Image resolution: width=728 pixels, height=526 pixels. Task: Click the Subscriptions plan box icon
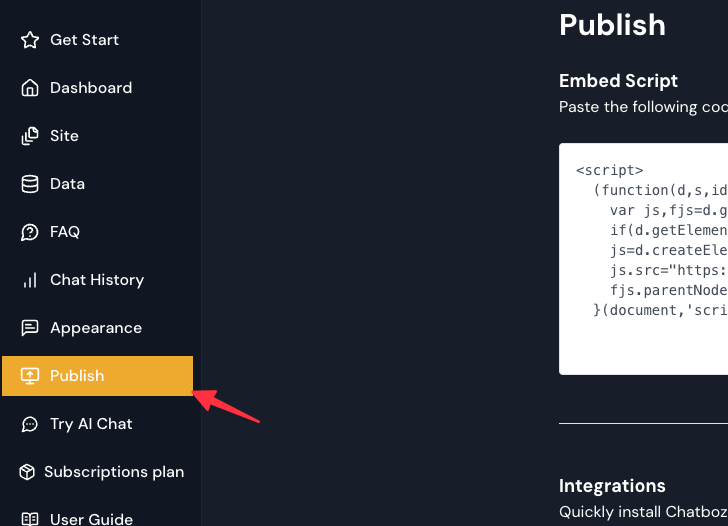(x=27, y=472)
